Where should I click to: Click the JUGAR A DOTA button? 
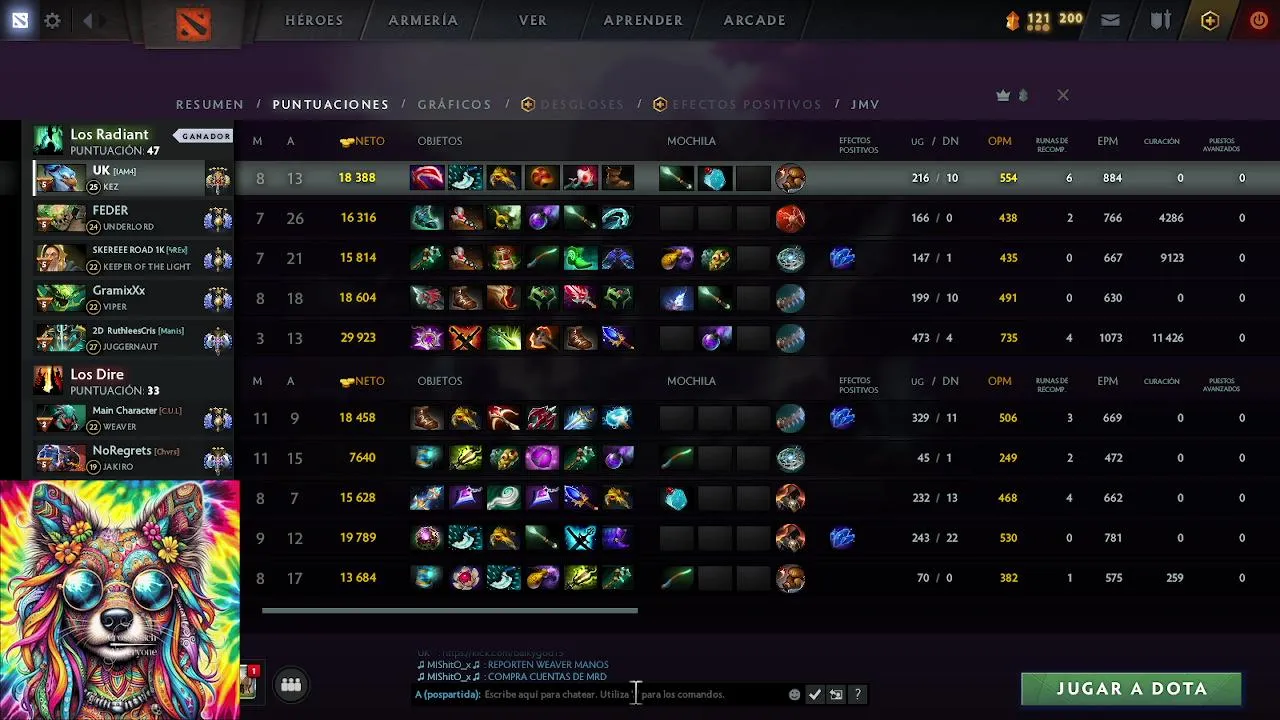[1131, 689]
